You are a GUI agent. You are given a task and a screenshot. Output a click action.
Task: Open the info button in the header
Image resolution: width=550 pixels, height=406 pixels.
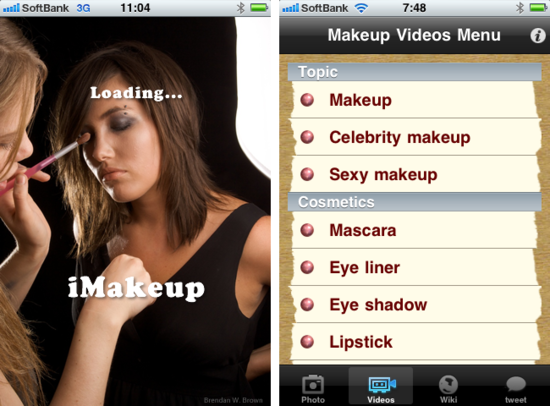pyautogui.click(x=537, y=35)
